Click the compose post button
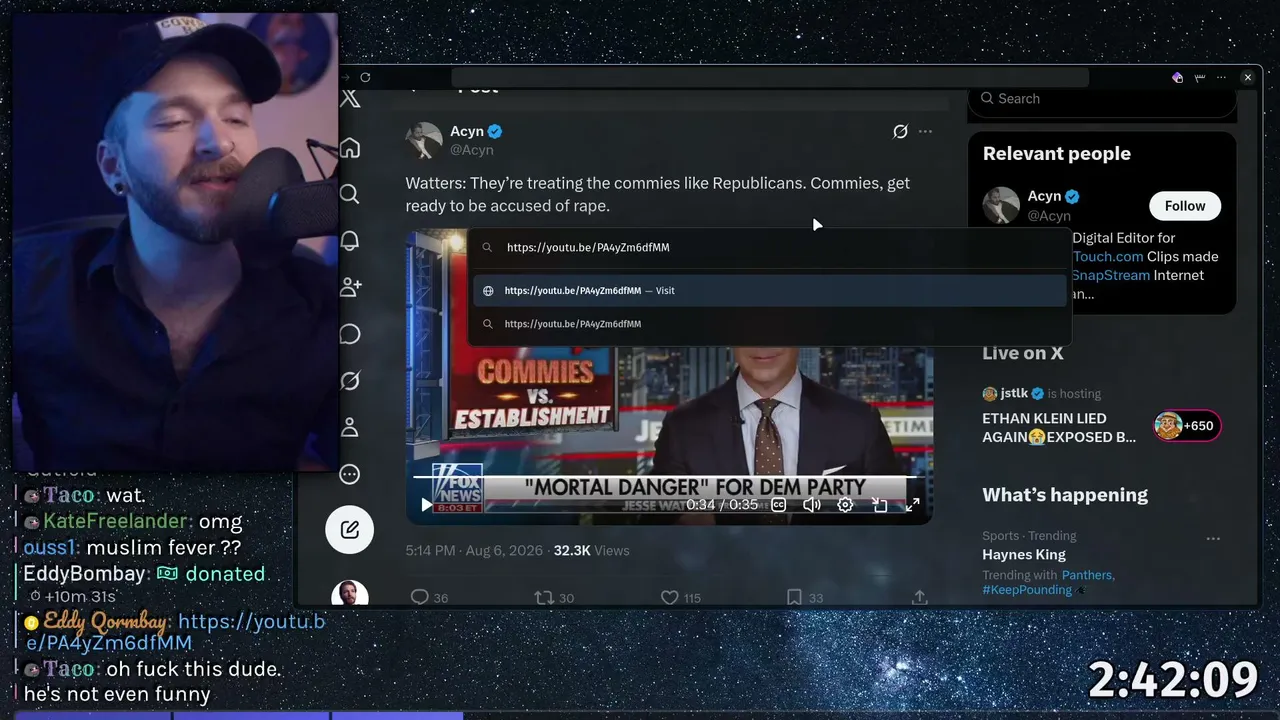 pos(350,530)
